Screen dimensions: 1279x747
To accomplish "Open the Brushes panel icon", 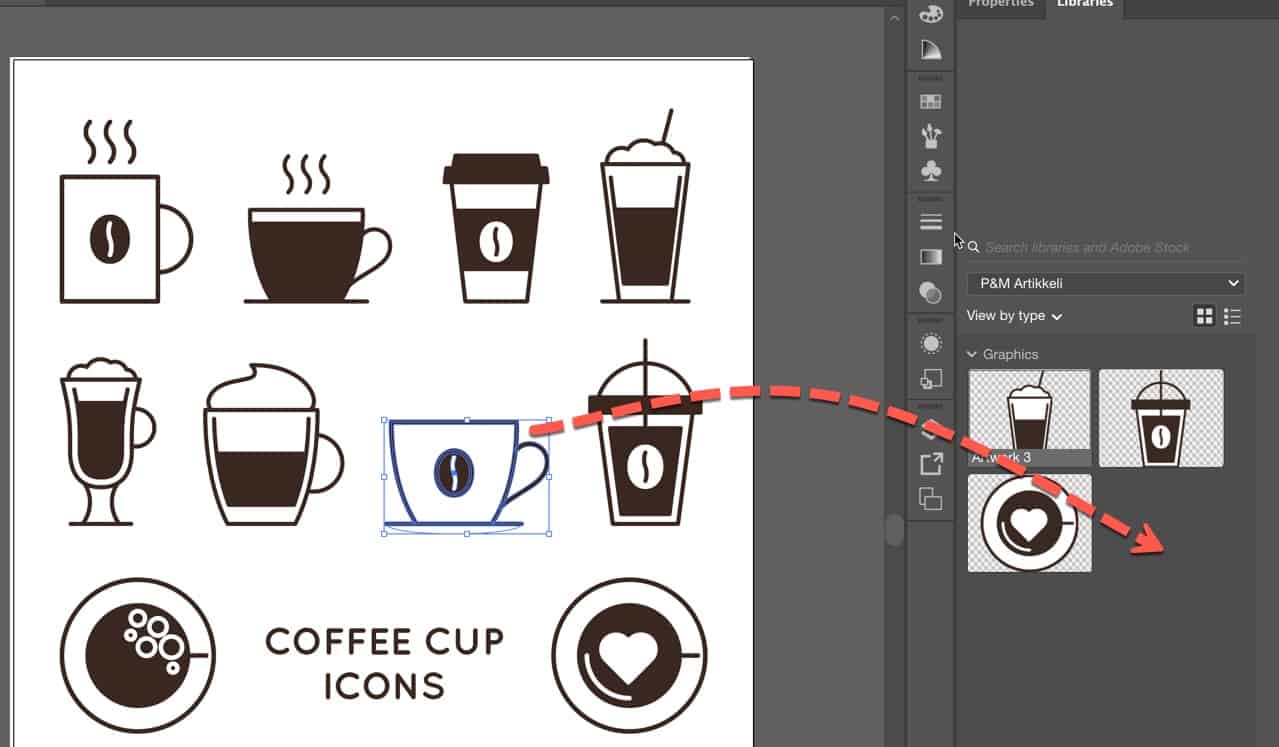I will coord(930,136).
